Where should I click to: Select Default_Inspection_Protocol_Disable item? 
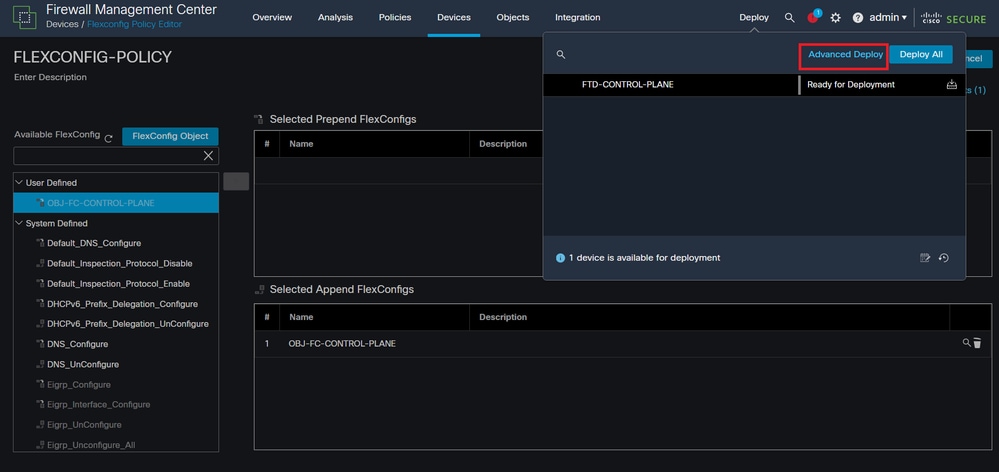coord(120,263)
